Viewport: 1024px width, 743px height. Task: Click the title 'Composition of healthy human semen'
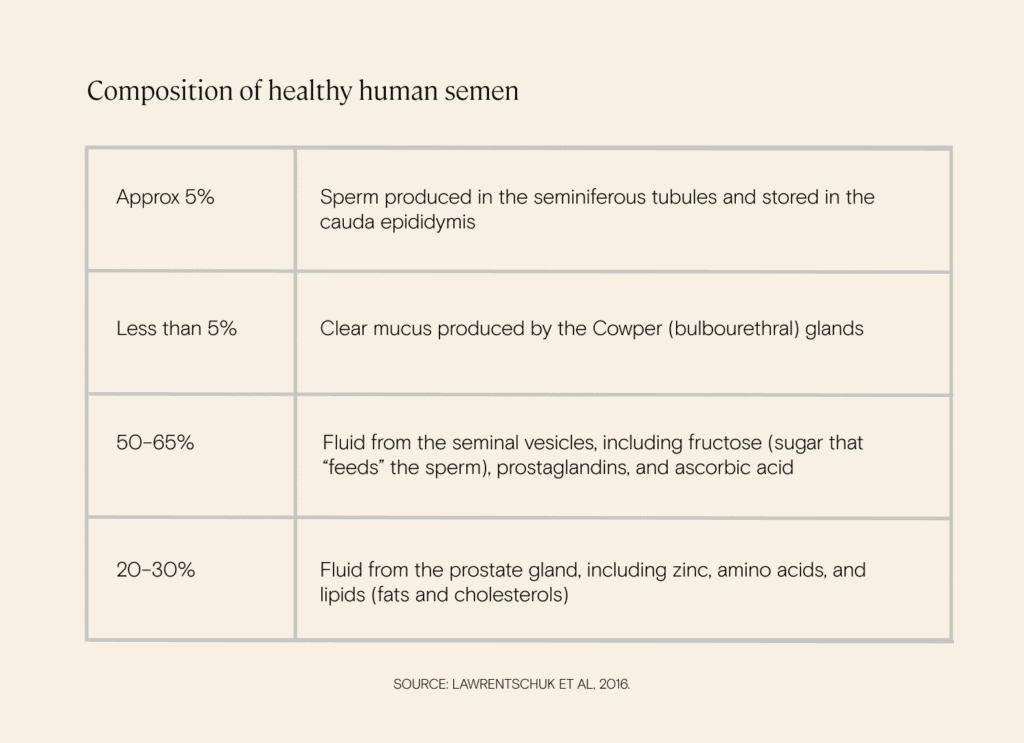(302, 91)
